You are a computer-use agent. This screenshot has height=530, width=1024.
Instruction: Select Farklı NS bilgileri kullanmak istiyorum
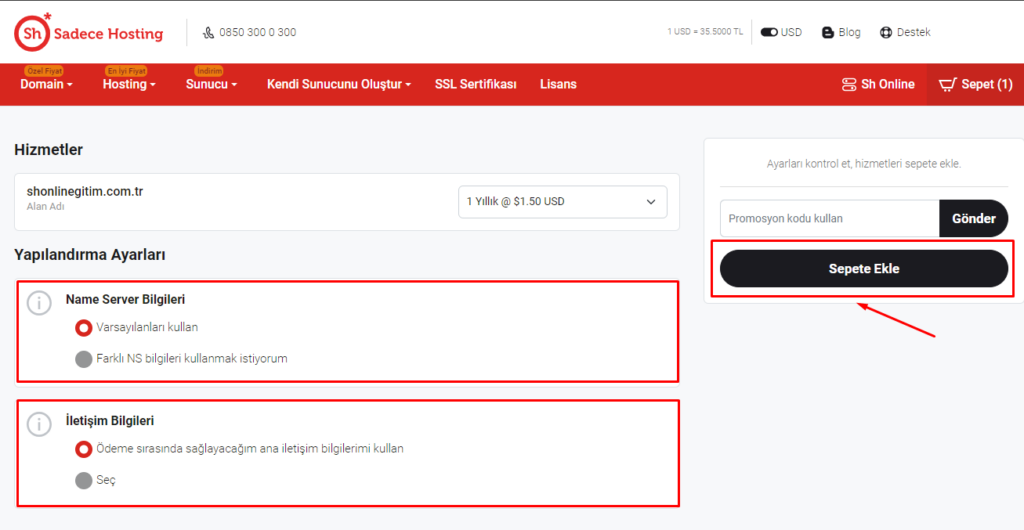click(x=84, y=359)
